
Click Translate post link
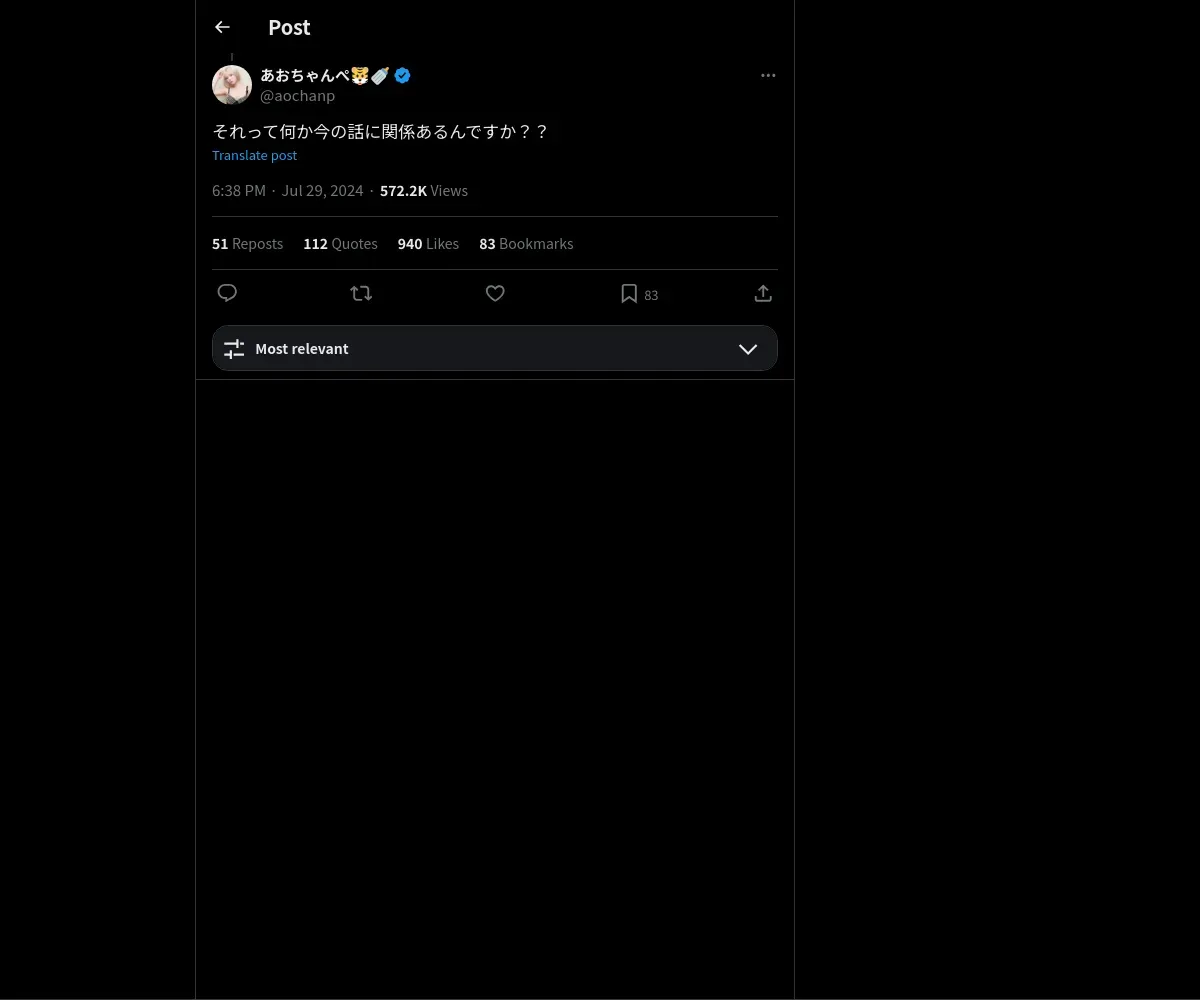254,155
